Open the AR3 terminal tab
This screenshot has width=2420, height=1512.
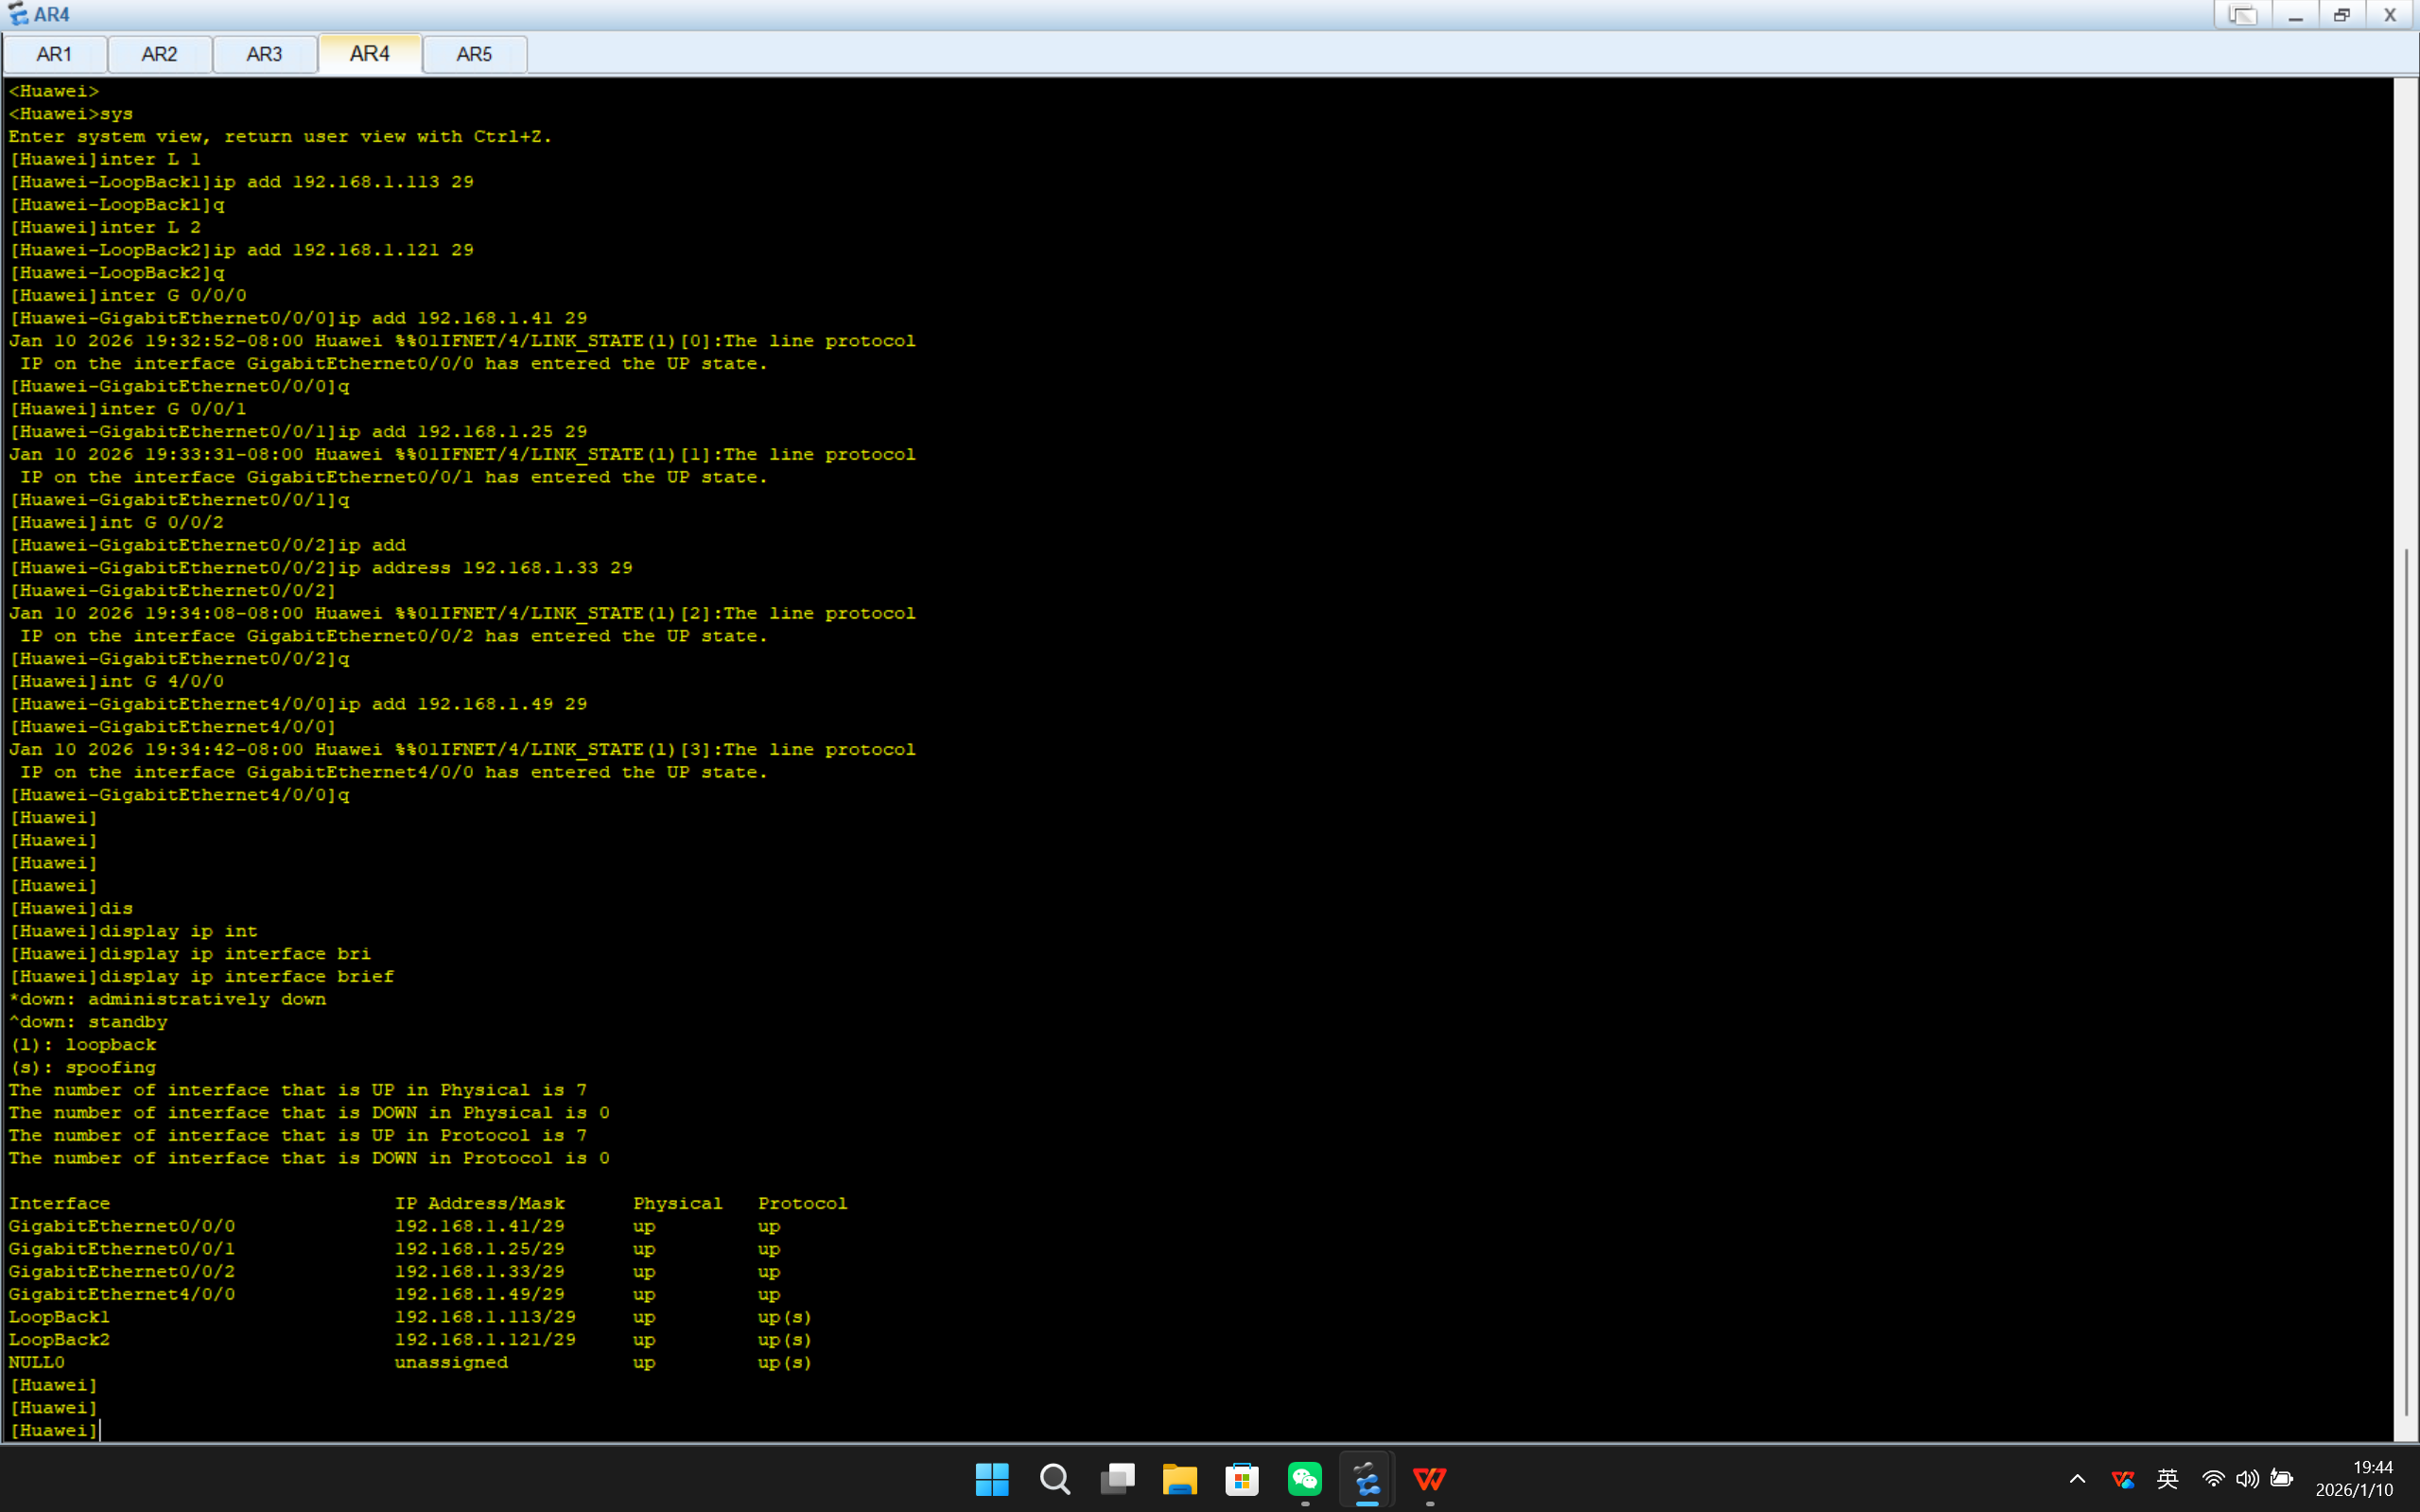[x=264, y=54]
